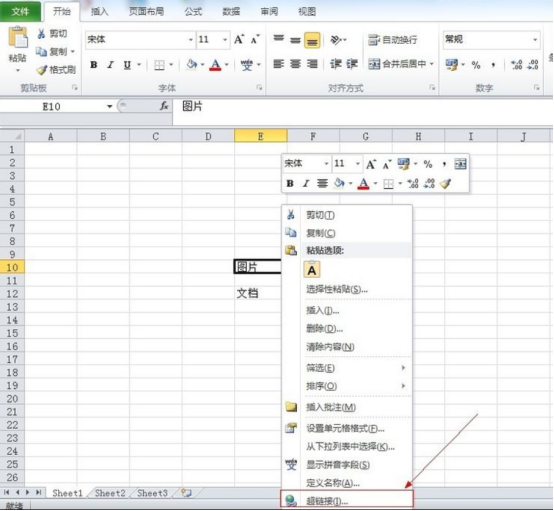
Task: Choose 剪切 (Cut) in context menu
Action: pyautogui.click(x=347, y=215)
